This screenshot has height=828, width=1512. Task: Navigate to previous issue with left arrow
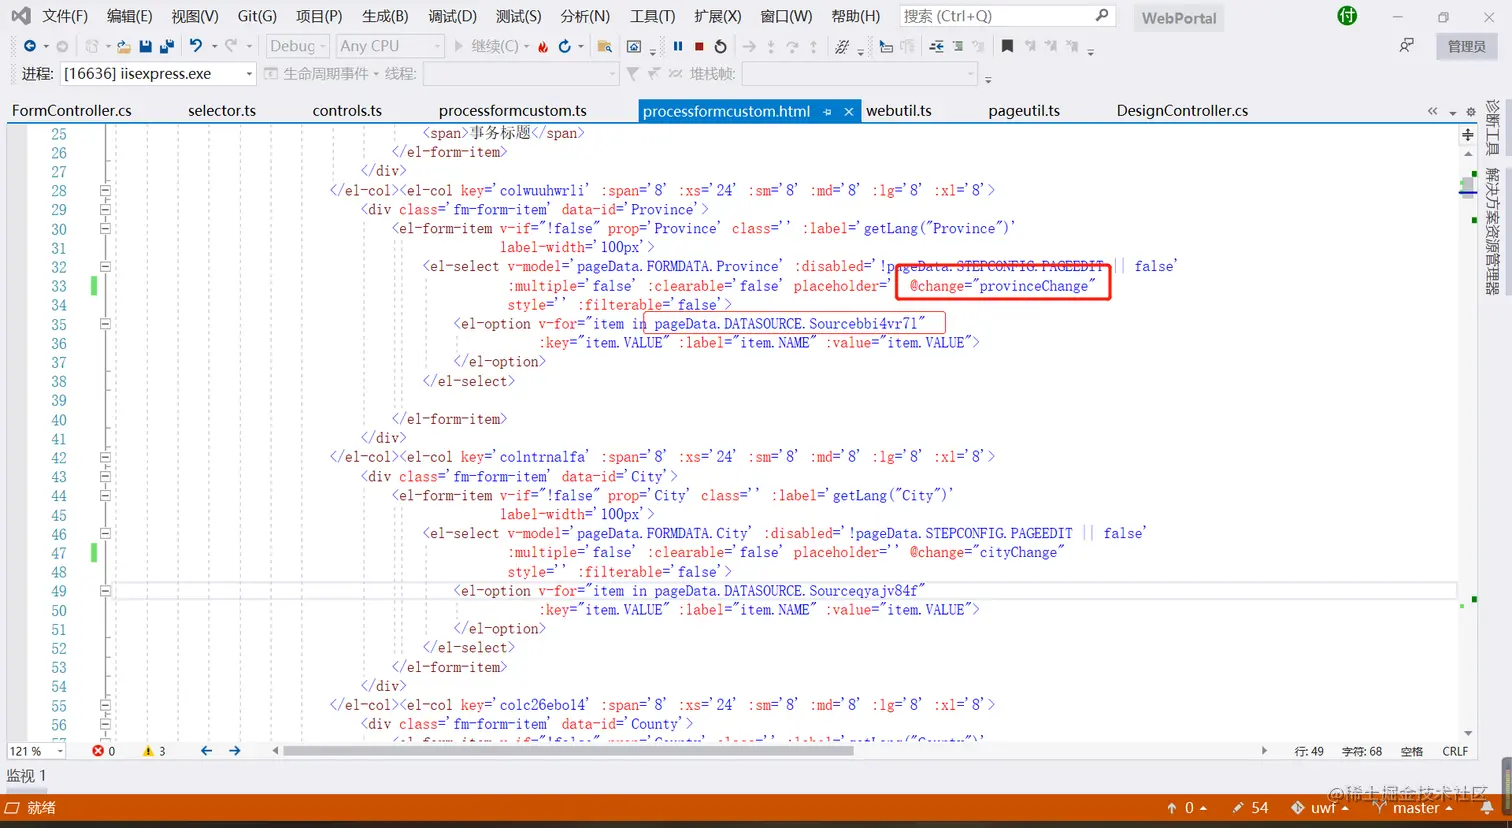pos(206,751)
